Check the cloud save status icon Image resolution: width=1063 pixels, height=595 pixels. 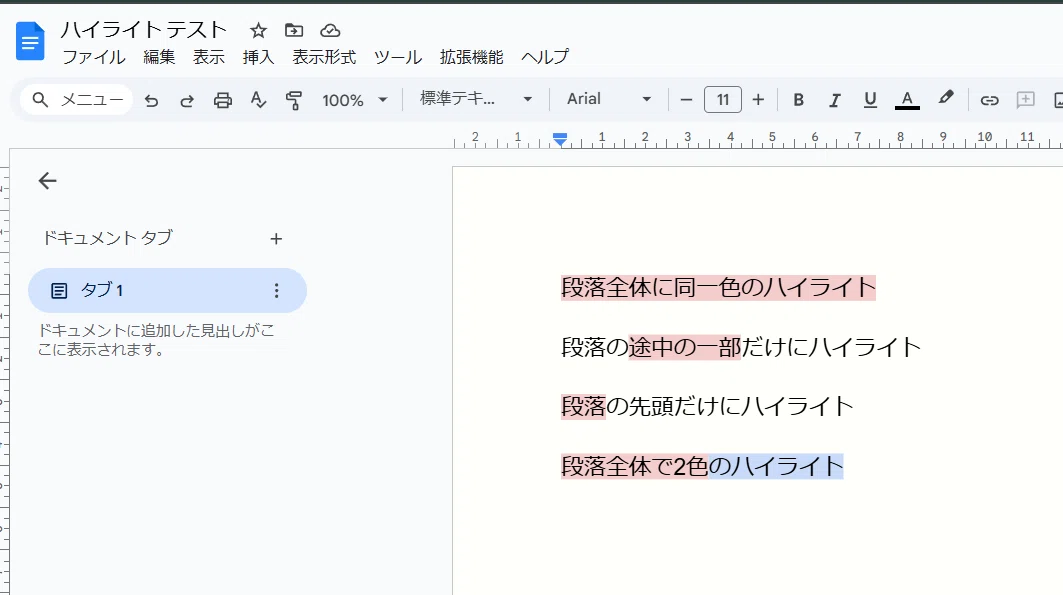click(330, 30)
